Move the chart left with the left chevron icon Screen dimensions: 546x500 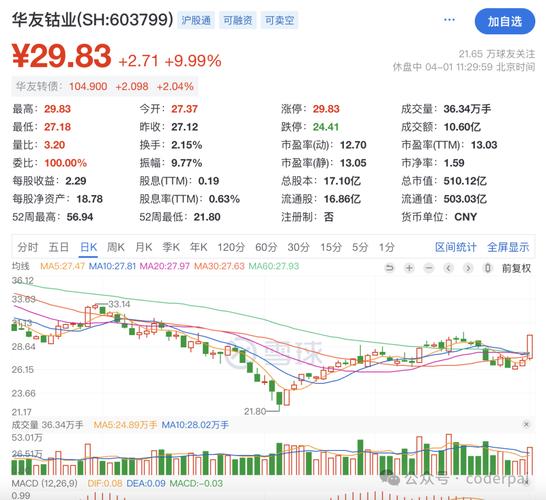[448, 268]
